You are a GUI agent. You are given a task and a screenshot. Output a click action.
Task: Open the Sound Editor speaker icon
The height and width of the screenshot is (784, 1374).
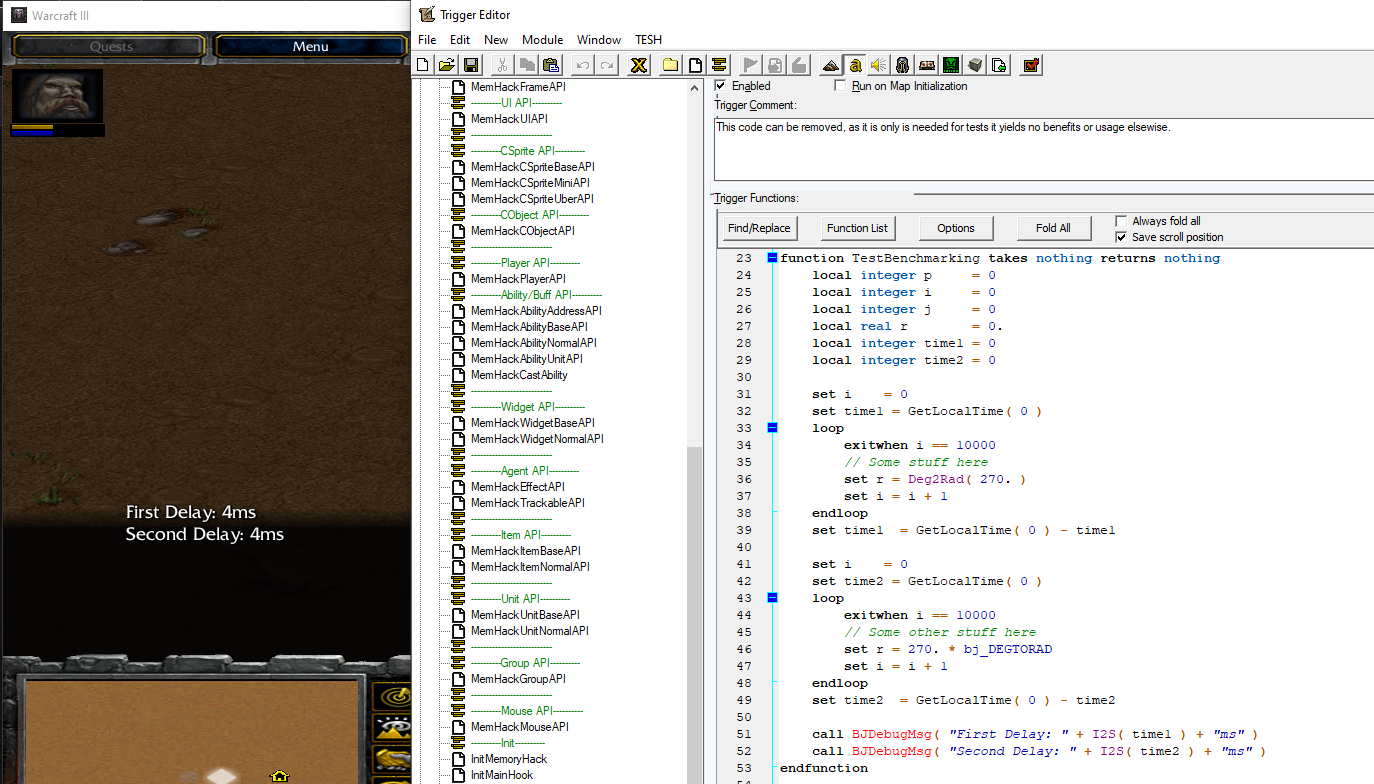[879, 65]
